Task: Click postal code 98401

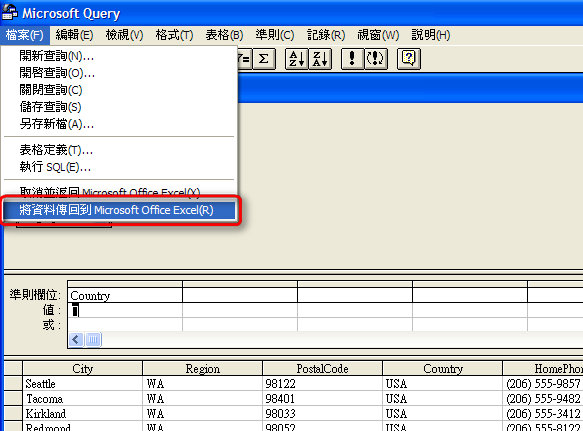Action: [x=322, y=399]
